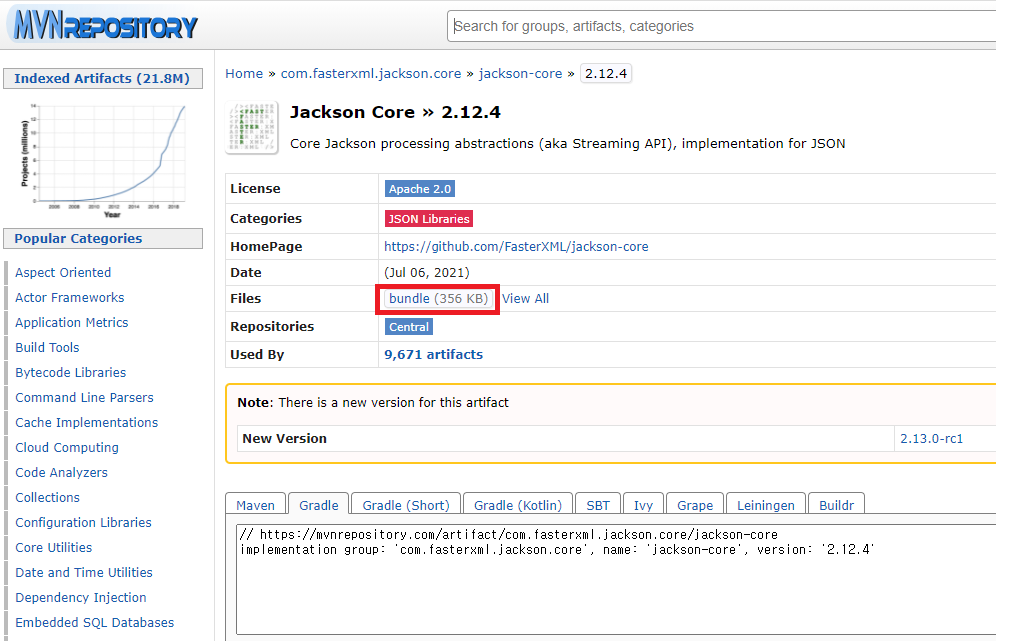Open Dependency Injection category

pos(81,598)
